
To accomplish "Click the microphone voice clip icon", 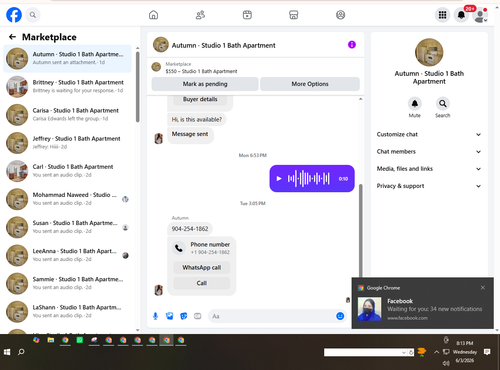I will point(155,316).
